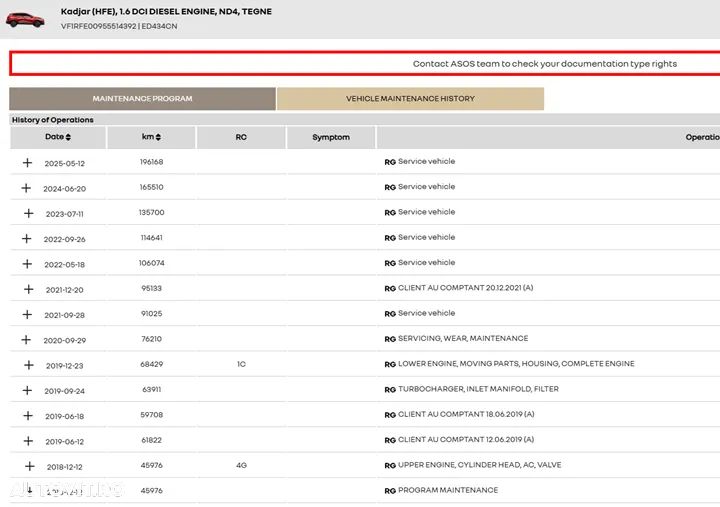720x507 pixels.
Task: Select 'CLIENT AU COMPTANT 20.12.2021' operation
Action: [465, 288]
